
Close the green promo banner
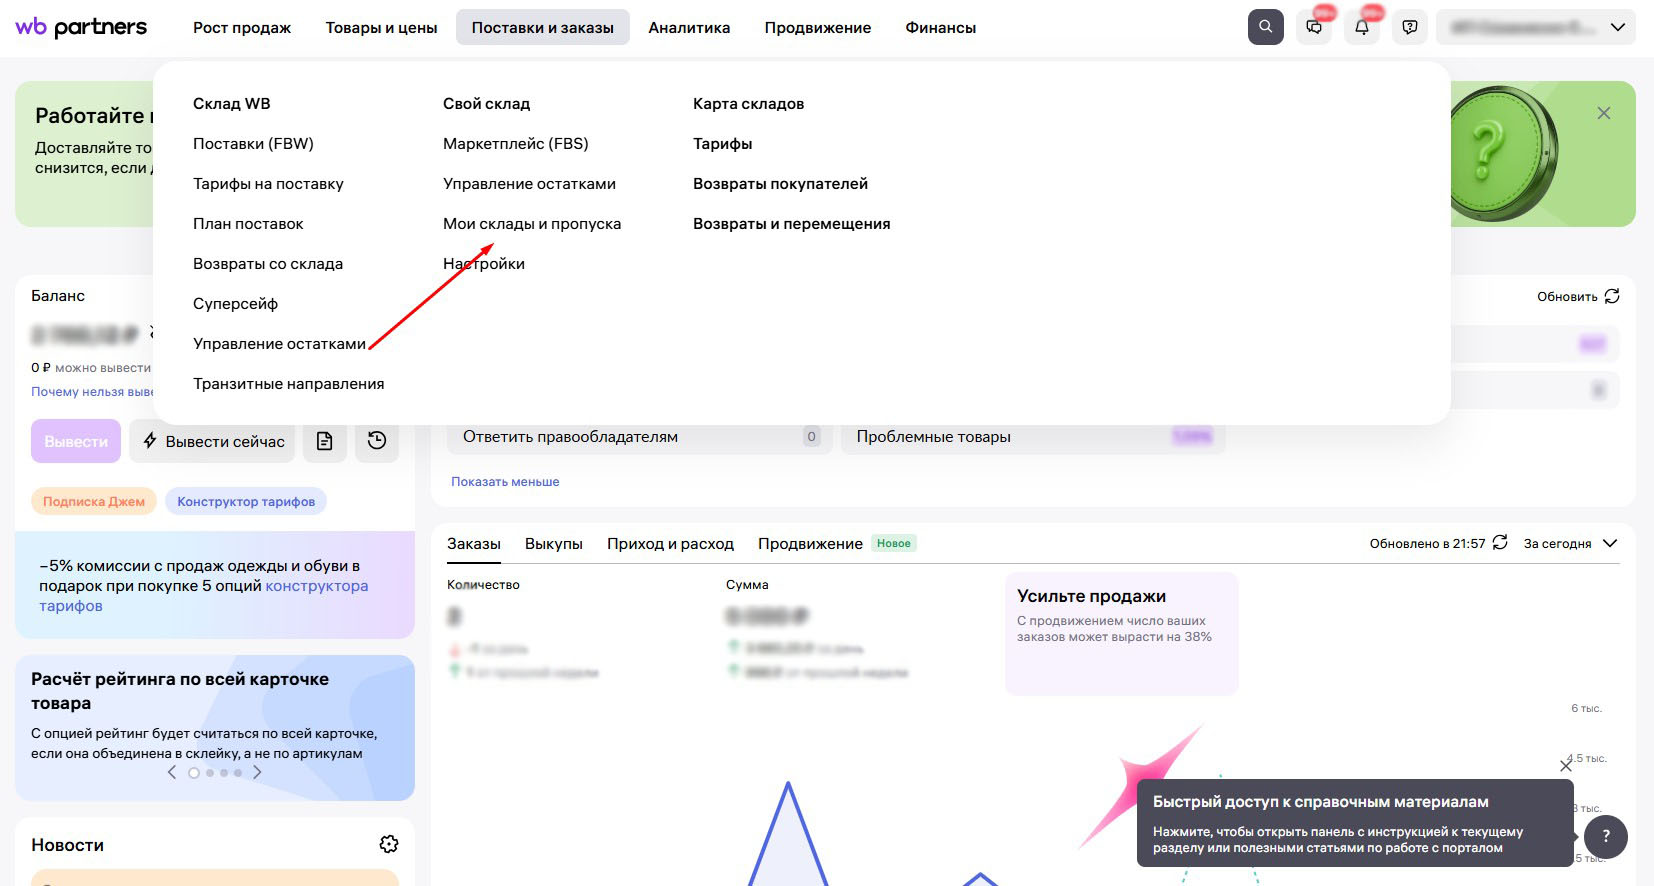point(1604,113)
